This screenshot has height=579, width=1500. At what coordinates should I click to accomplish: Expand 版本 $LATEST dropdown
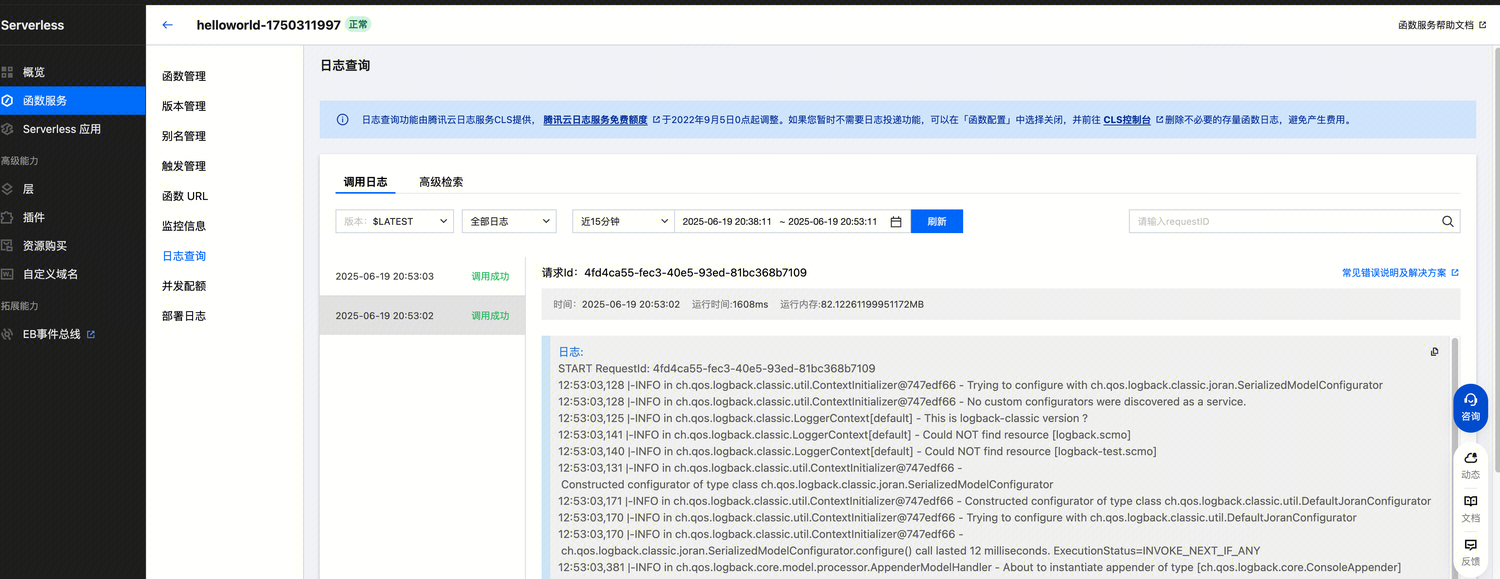[395, 221]
